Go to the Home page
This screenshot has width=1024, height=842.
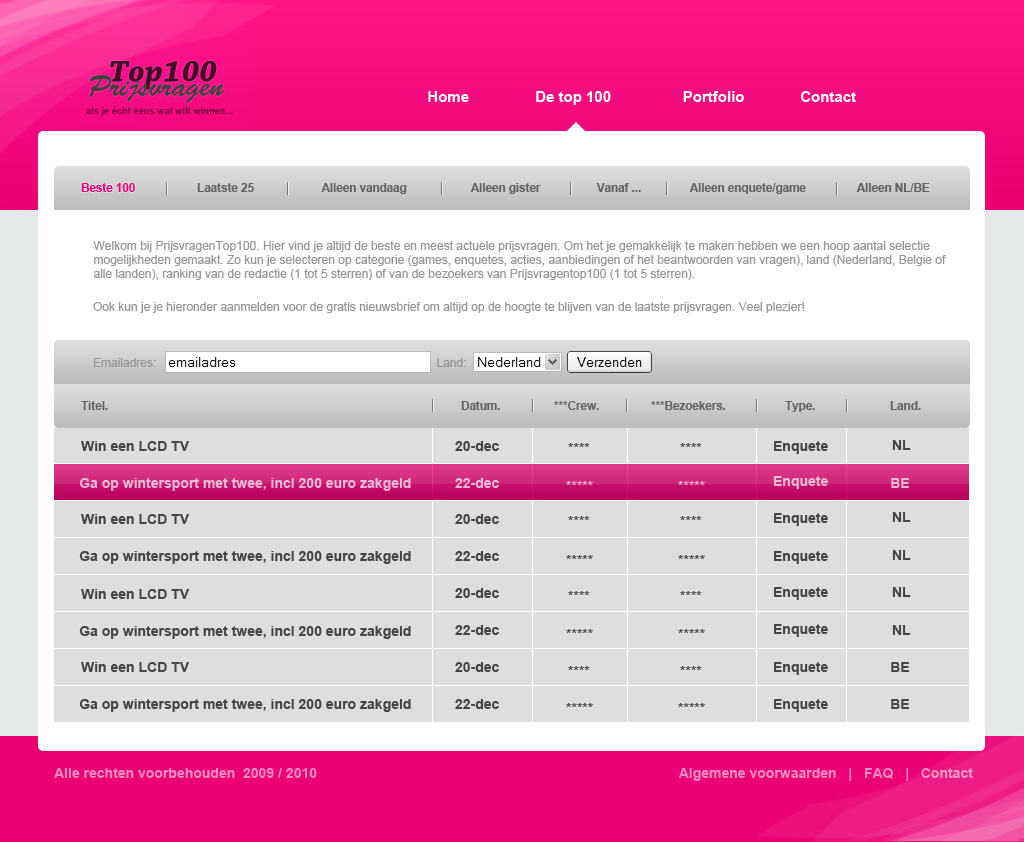[448, 97]
